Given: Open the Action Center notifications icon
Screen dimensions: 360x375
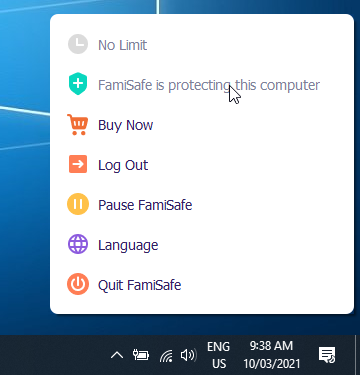Looking at the screenshot, I should [x=327, y=355].
